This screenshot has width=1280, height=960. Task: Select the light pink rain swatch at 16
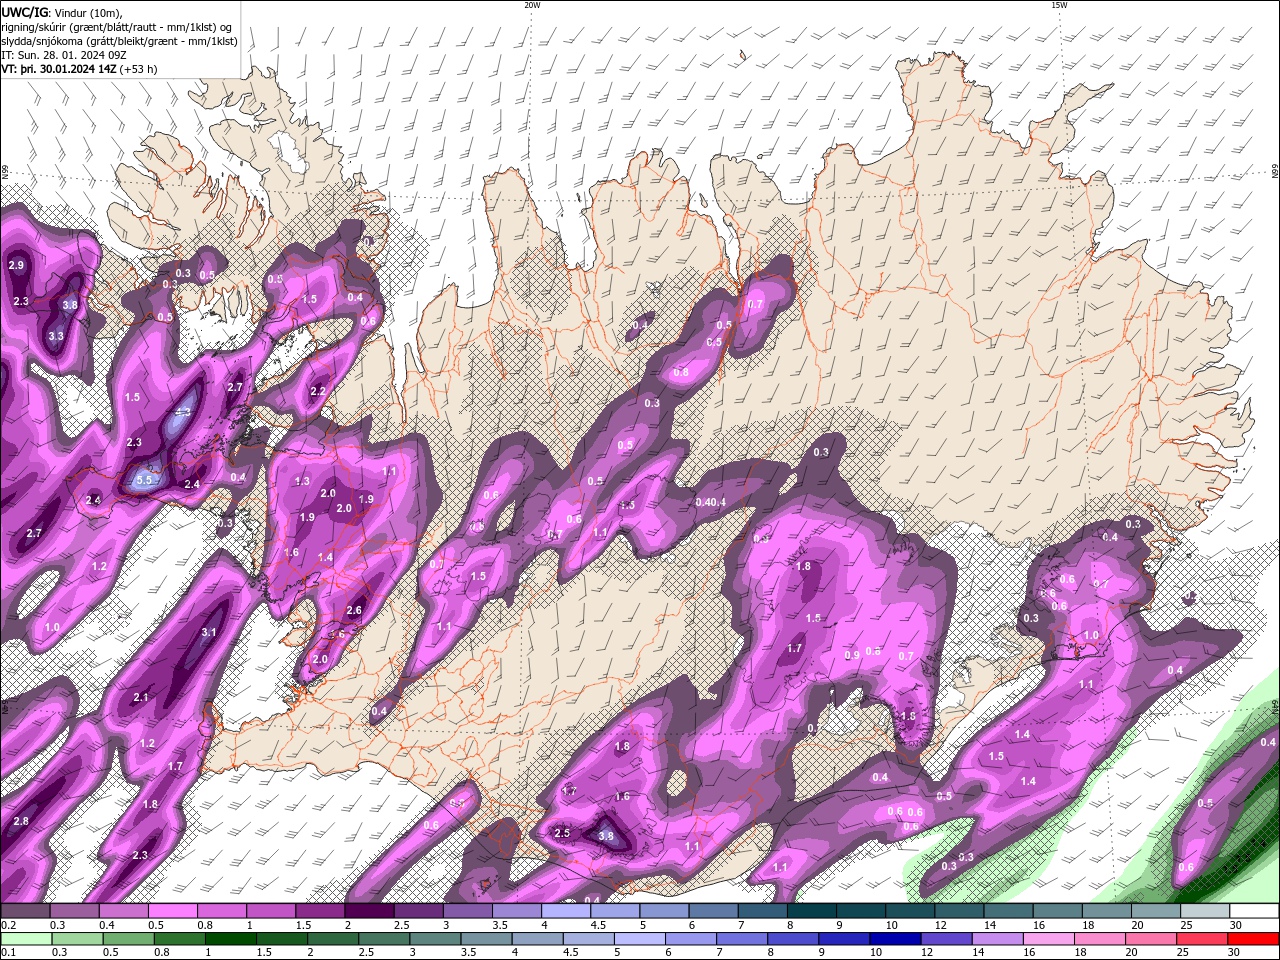coord(1050,939)
